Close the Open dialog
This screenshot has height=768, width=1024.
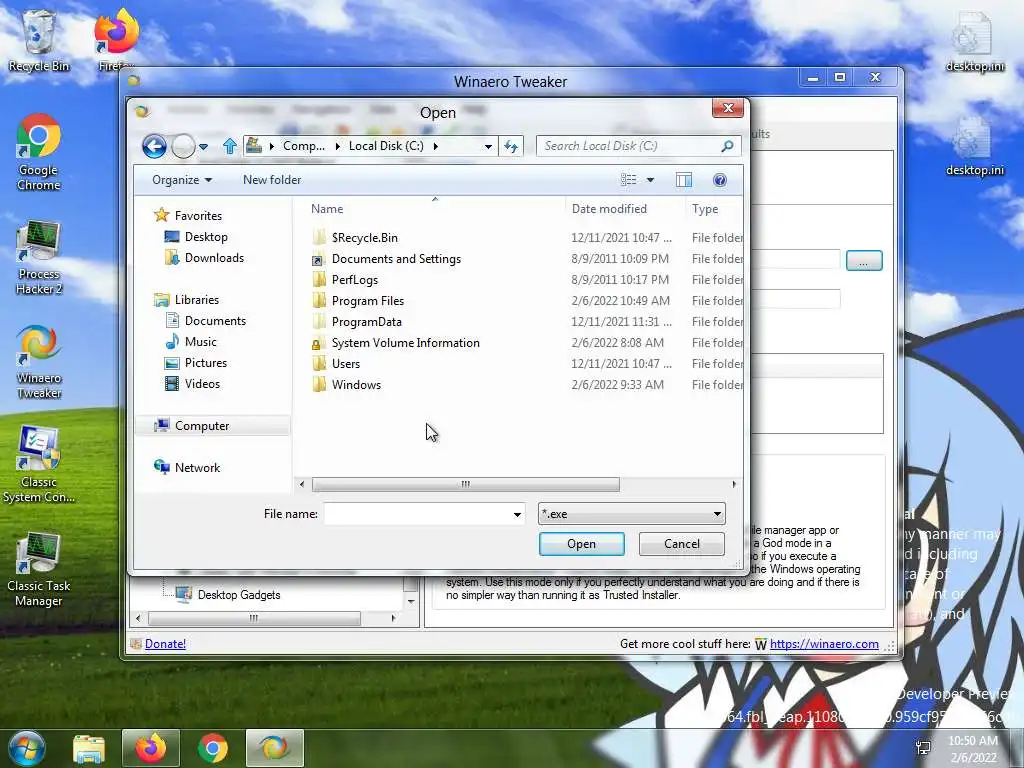tap(728, 108)
